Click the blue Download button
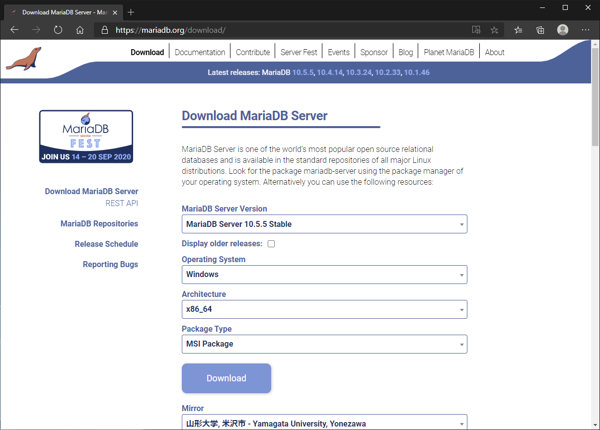Viewport: 600px width, 430px height. coord(227,378)
